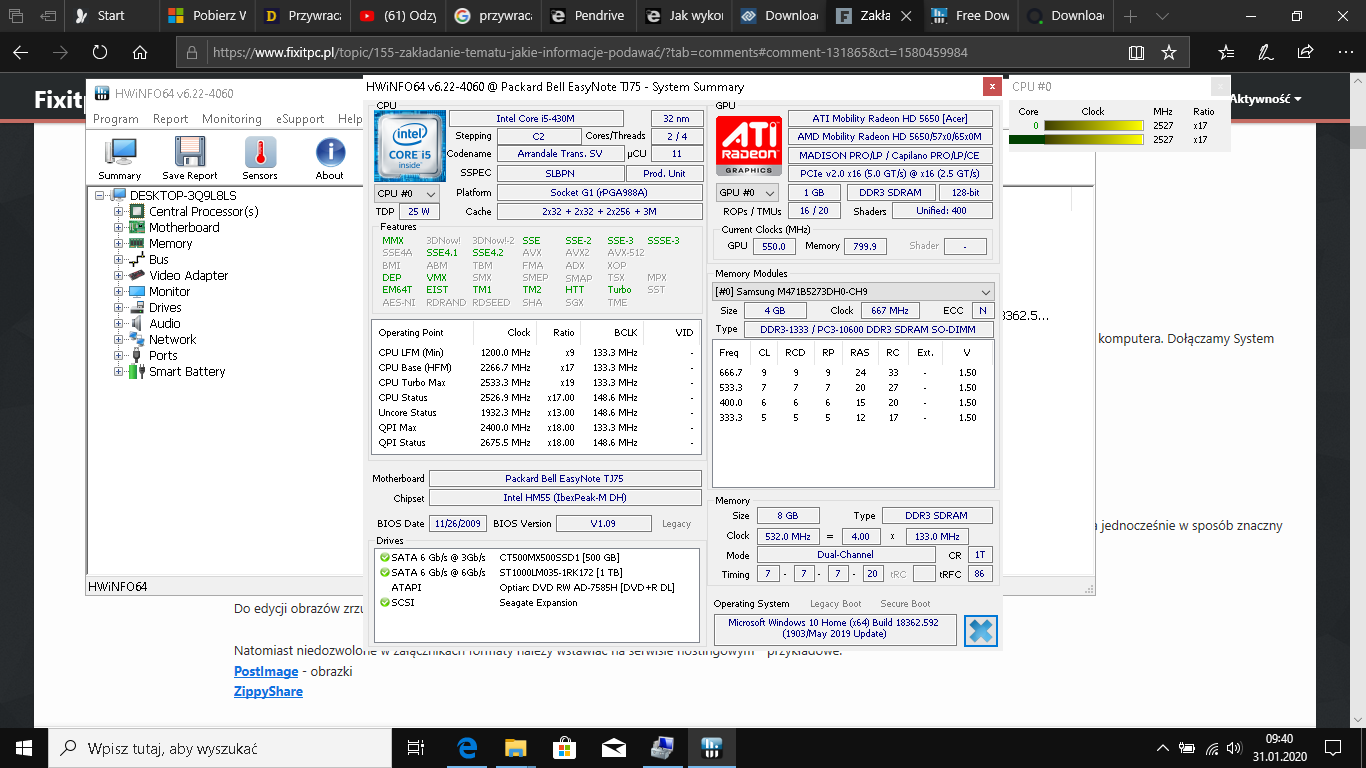This screenshot has height=768, width=1366.
Task: Follow the PostImage link
Action: point(266,671)
